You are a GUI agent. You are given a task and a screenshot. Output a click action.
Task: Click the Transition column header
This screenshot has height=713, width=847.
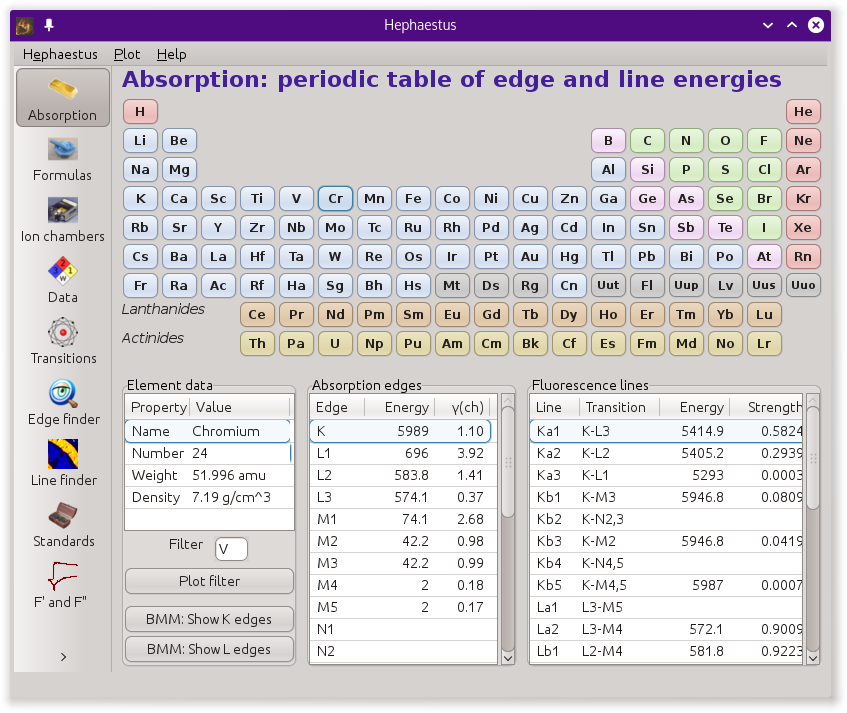(x=620, y=407)
